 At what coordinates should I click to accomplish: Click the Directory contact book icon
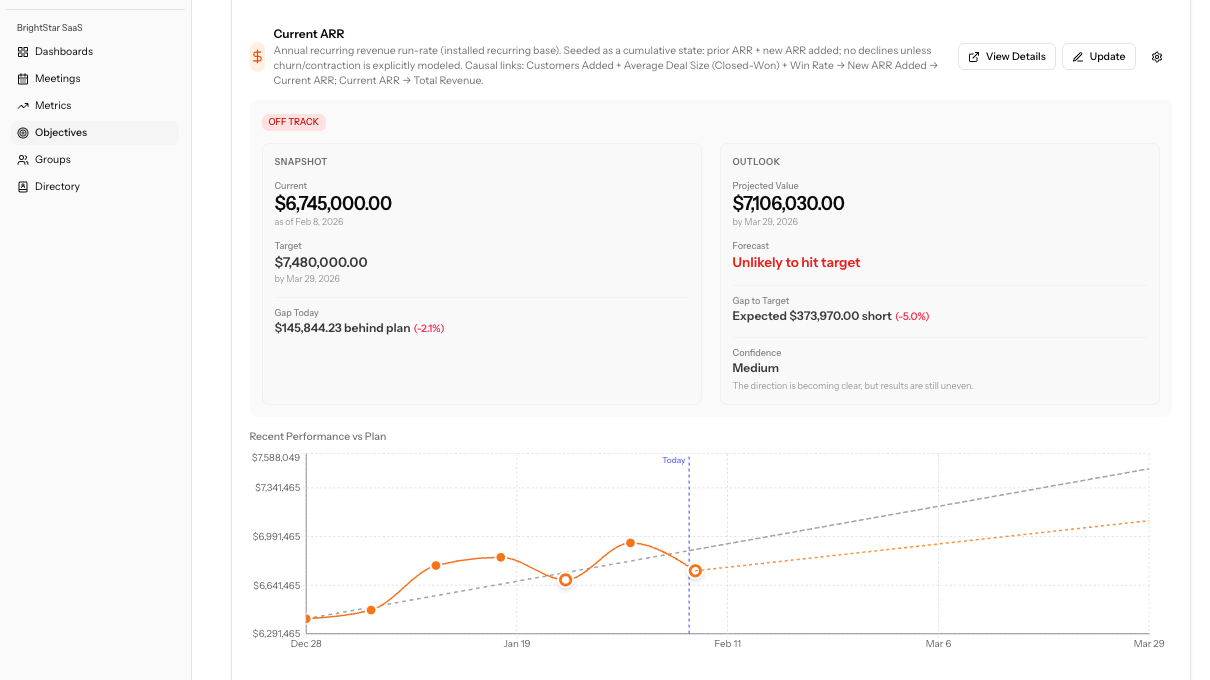tap(23, 187)
